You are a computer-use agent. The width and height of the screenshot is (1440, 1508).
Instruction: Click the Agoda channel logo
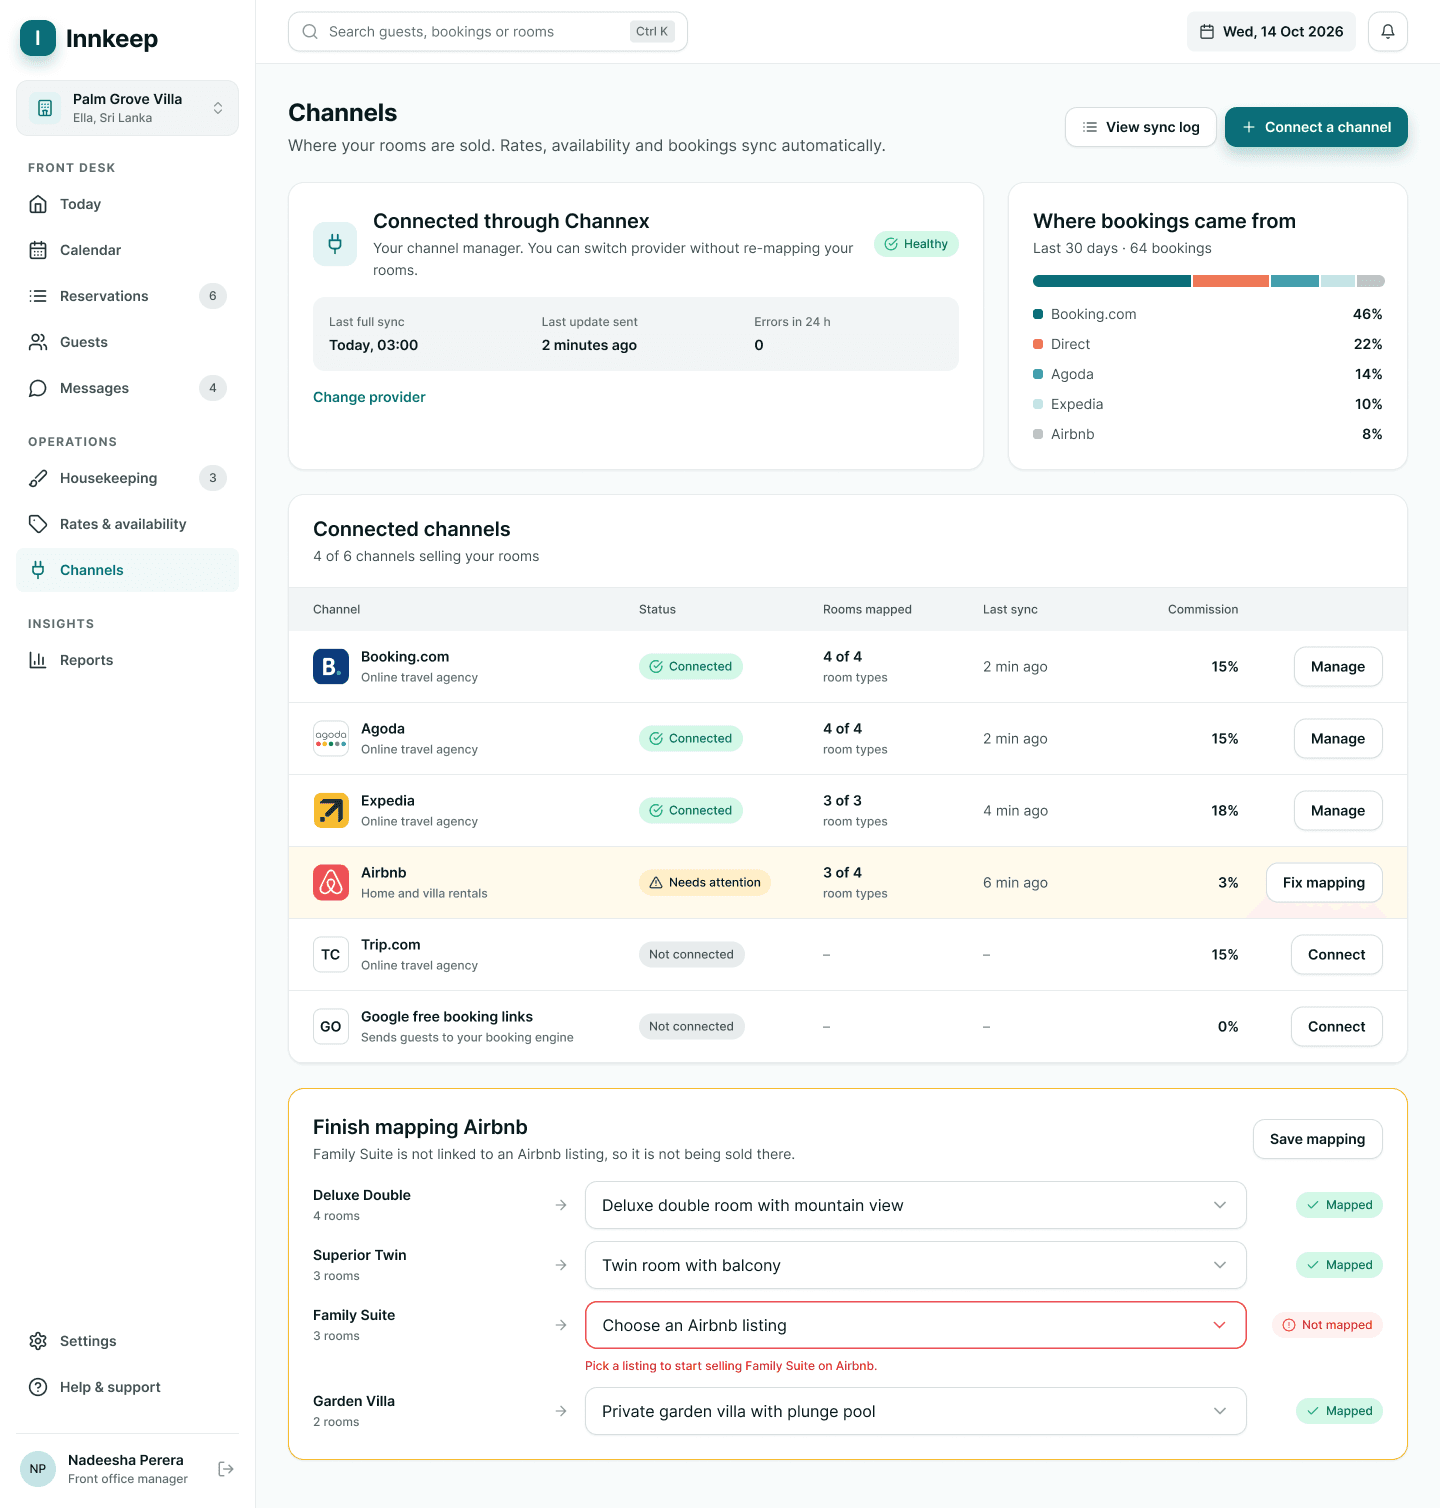pos(331,738)
